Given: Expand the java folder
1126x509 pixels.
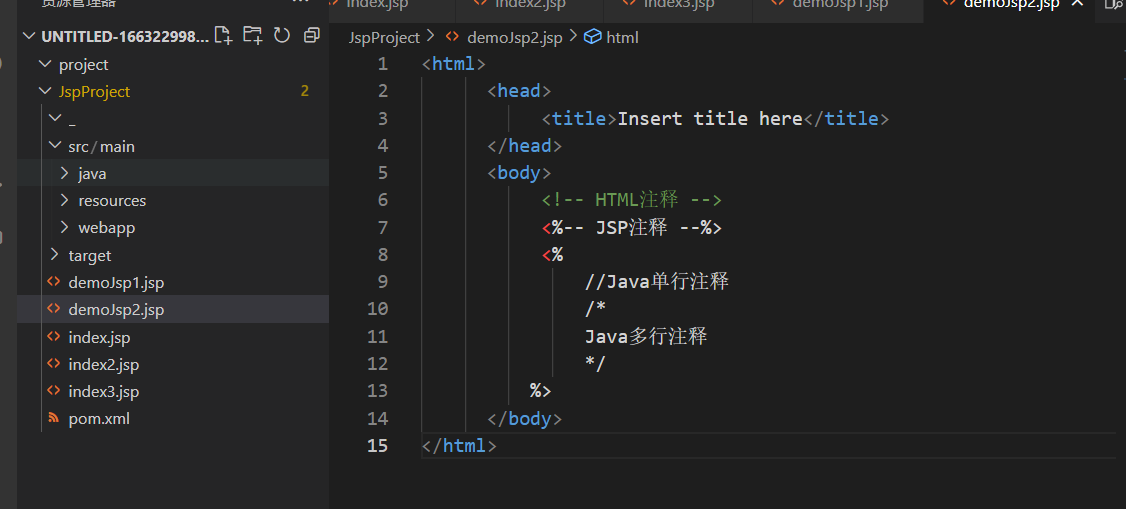Looking at the screenshot, I should tap(65, 173).
